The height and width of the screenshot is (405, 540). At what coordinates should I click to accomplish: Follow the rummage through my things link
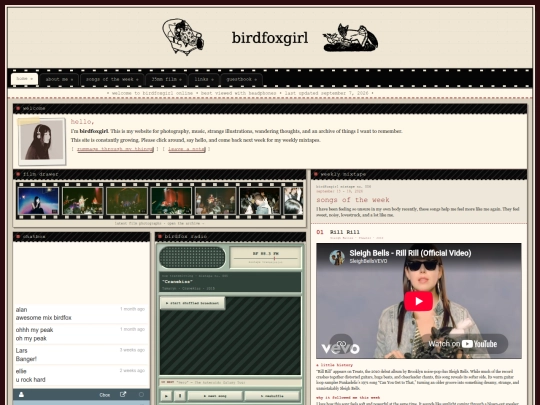115,149
